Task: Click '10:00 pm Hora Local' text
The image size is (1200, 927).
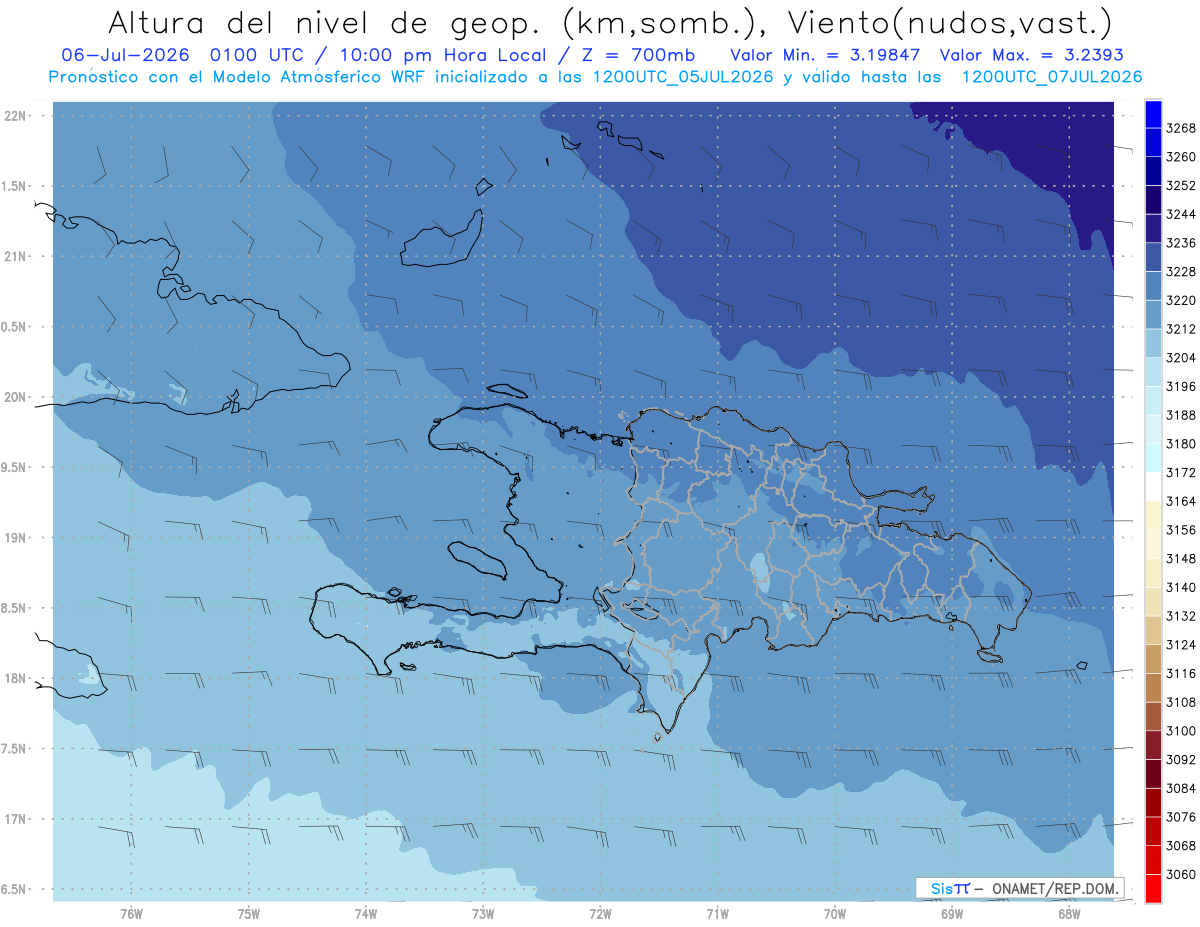Action: pos(445,55)
